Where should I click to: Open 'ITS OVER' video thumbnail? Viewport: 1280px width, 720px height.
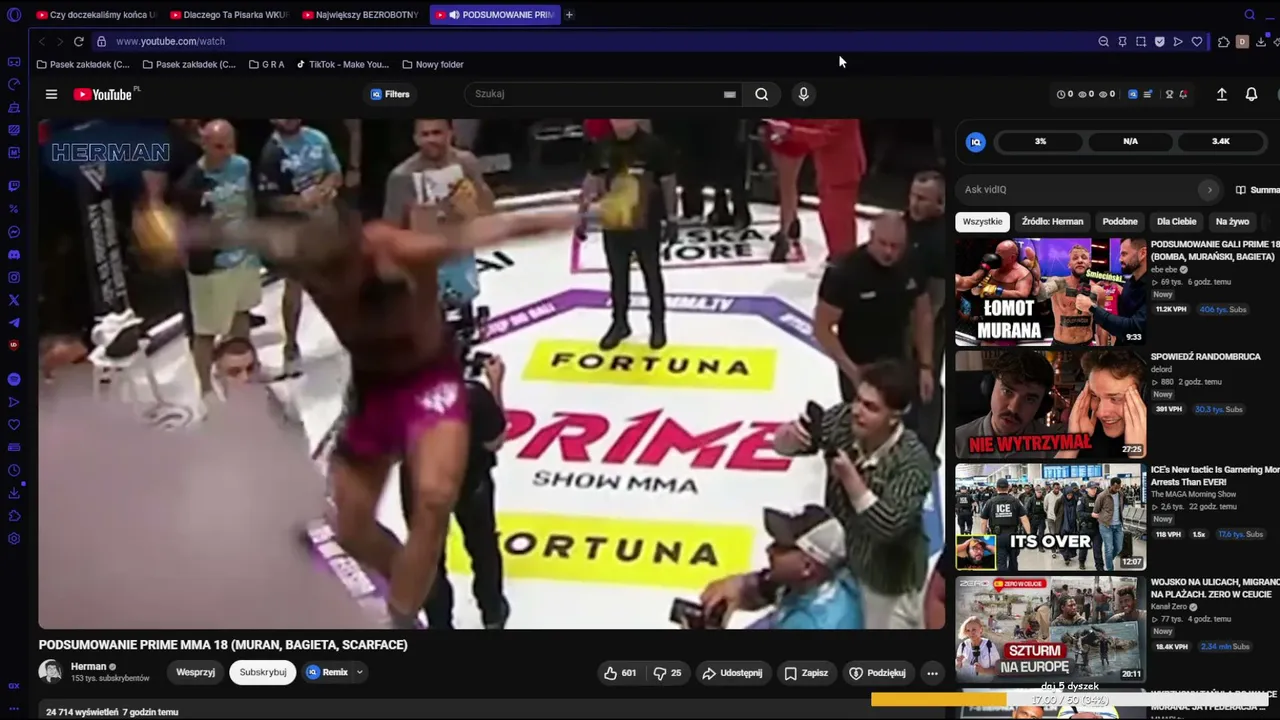pos(1050,517)
